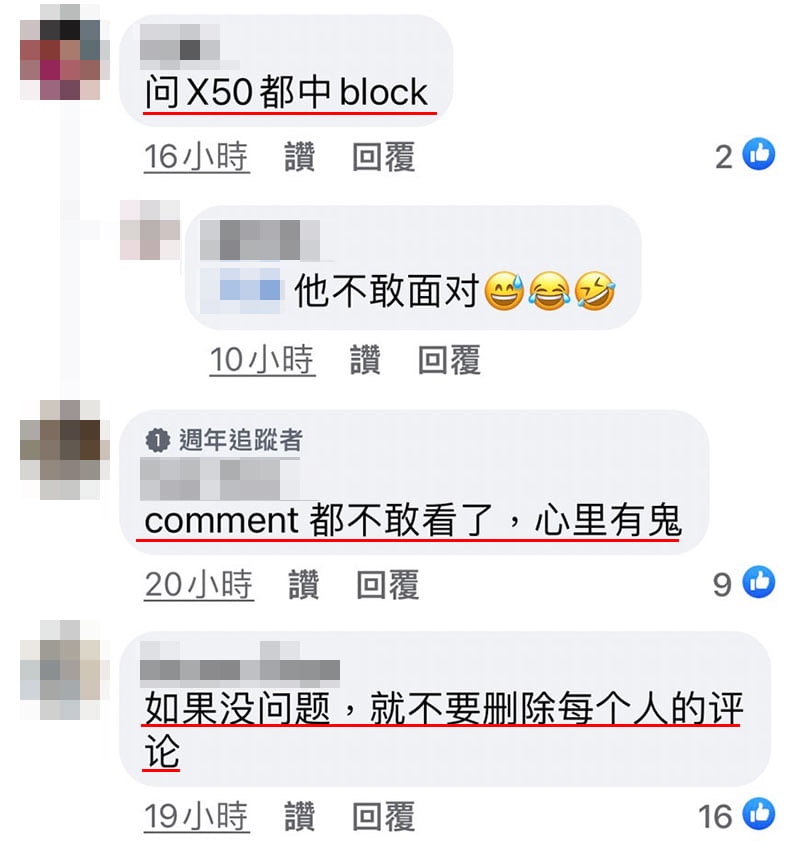Open the 16小時 timestamp link
Screen dimensions: 800x847
coord(197,157)
